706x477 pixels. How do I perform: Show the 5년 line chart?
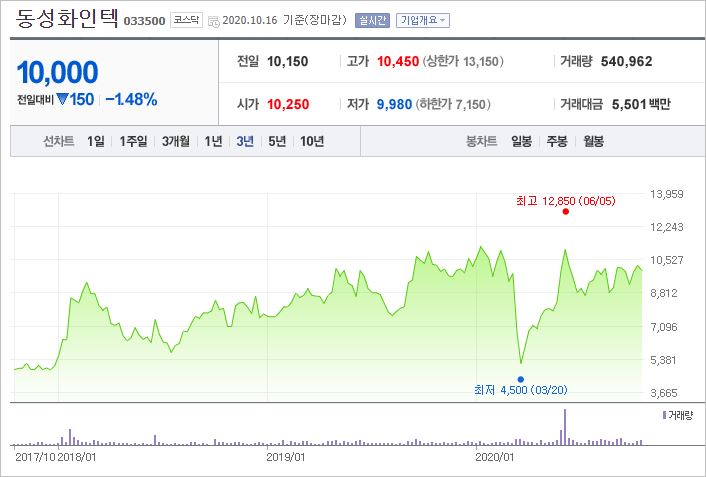pyautogui.click(x=277, y=141)
